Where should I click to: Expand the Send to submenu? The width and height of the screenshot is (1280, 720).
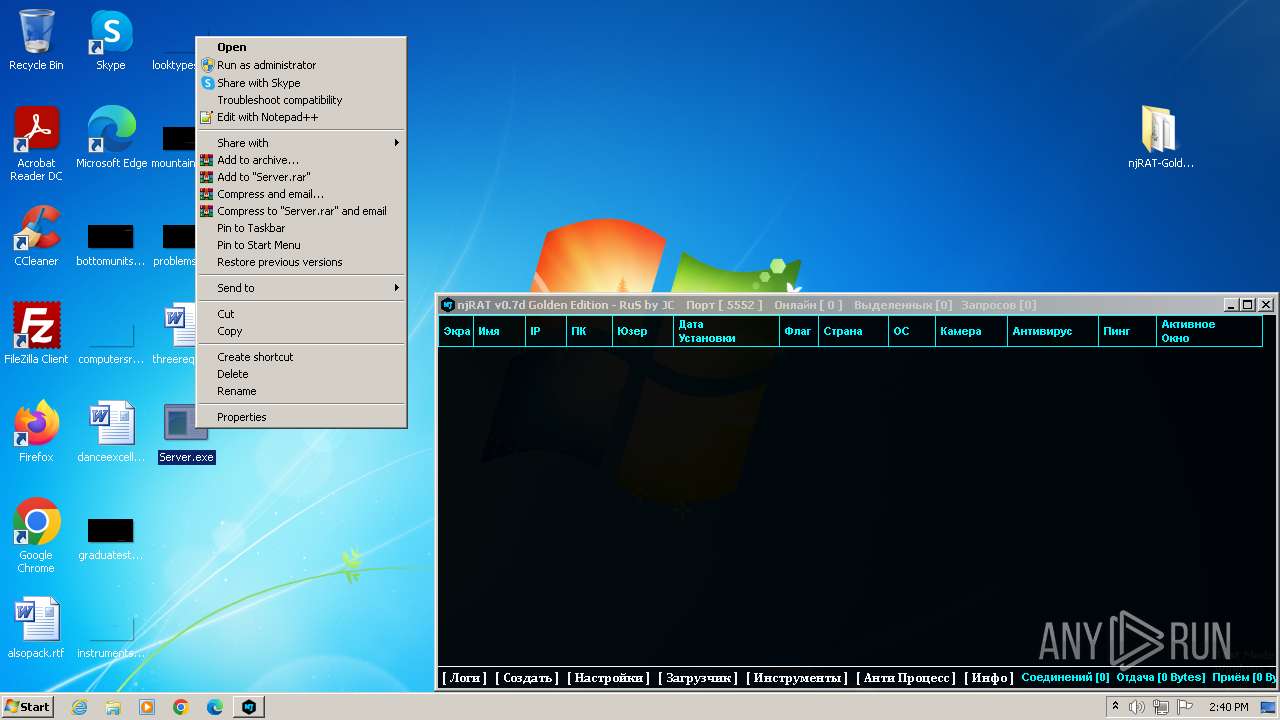pos(301,288)
